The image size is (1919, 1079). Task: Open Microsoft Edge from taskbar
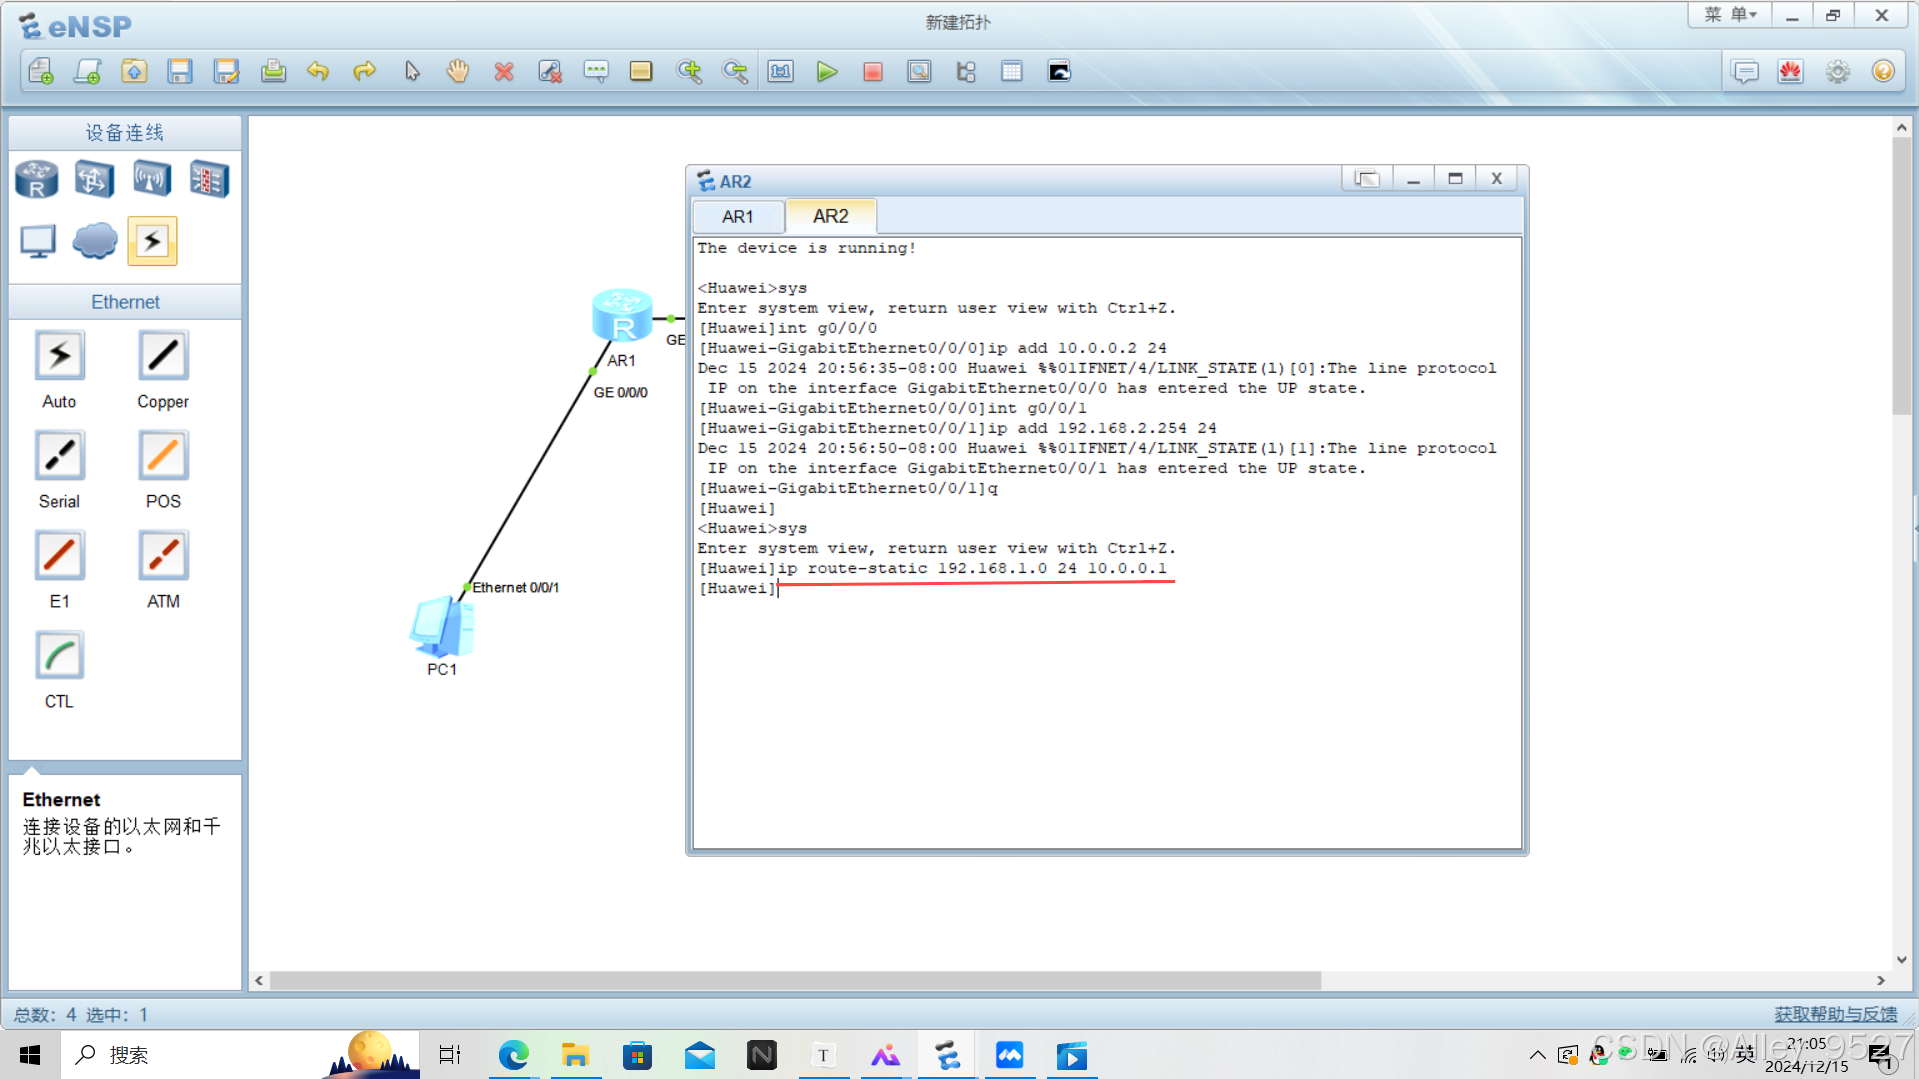(513, 1055)
